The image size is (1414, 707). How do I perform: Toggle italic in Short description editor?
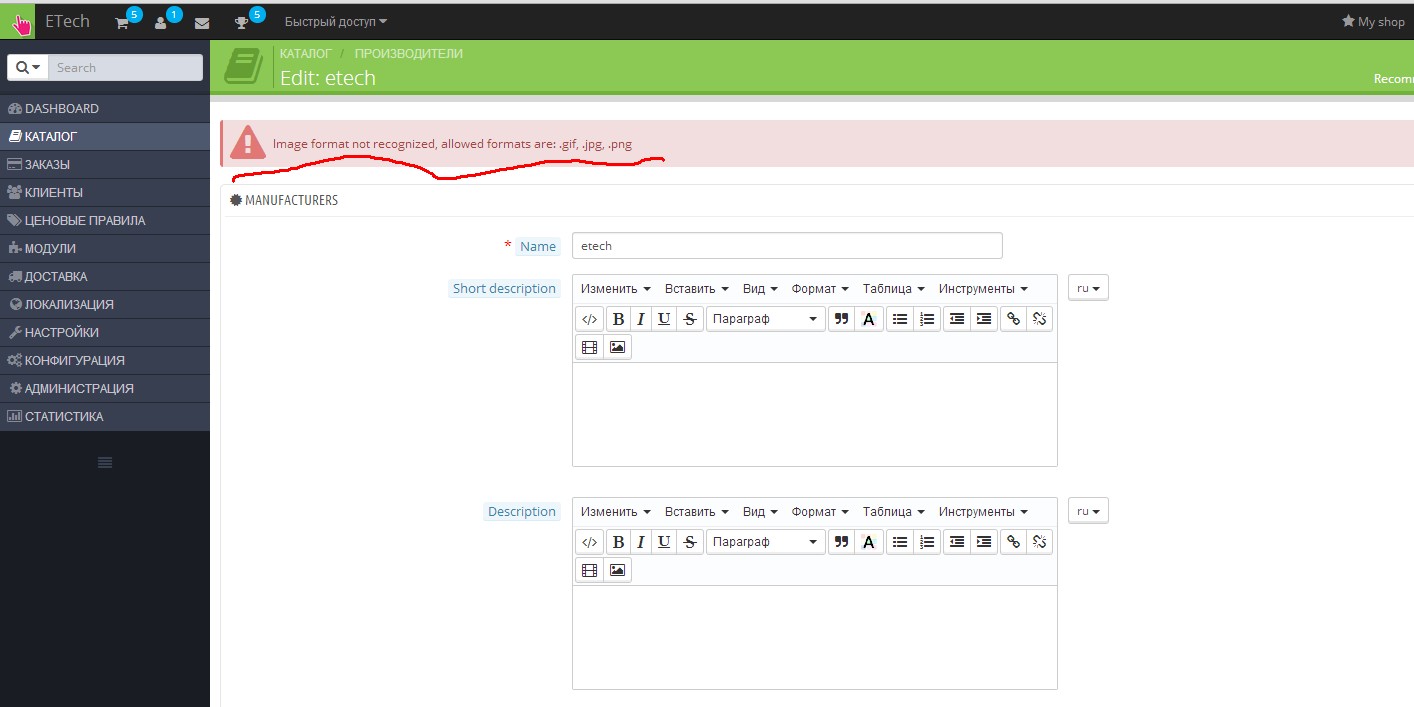click(x=640, y=319)
